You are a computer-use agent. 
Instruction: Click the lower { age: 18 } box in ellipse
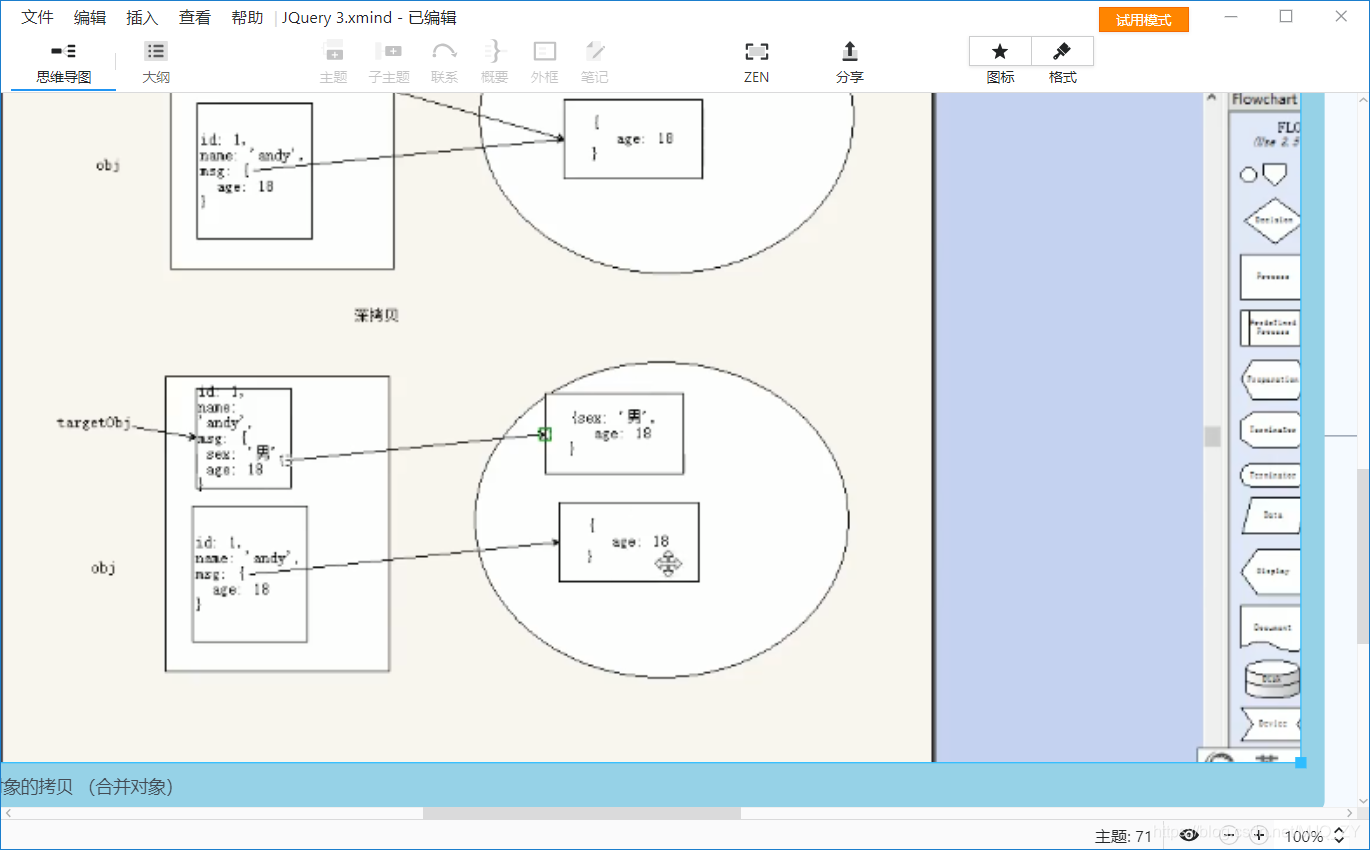pyautogui.click(x=628, y=542)
